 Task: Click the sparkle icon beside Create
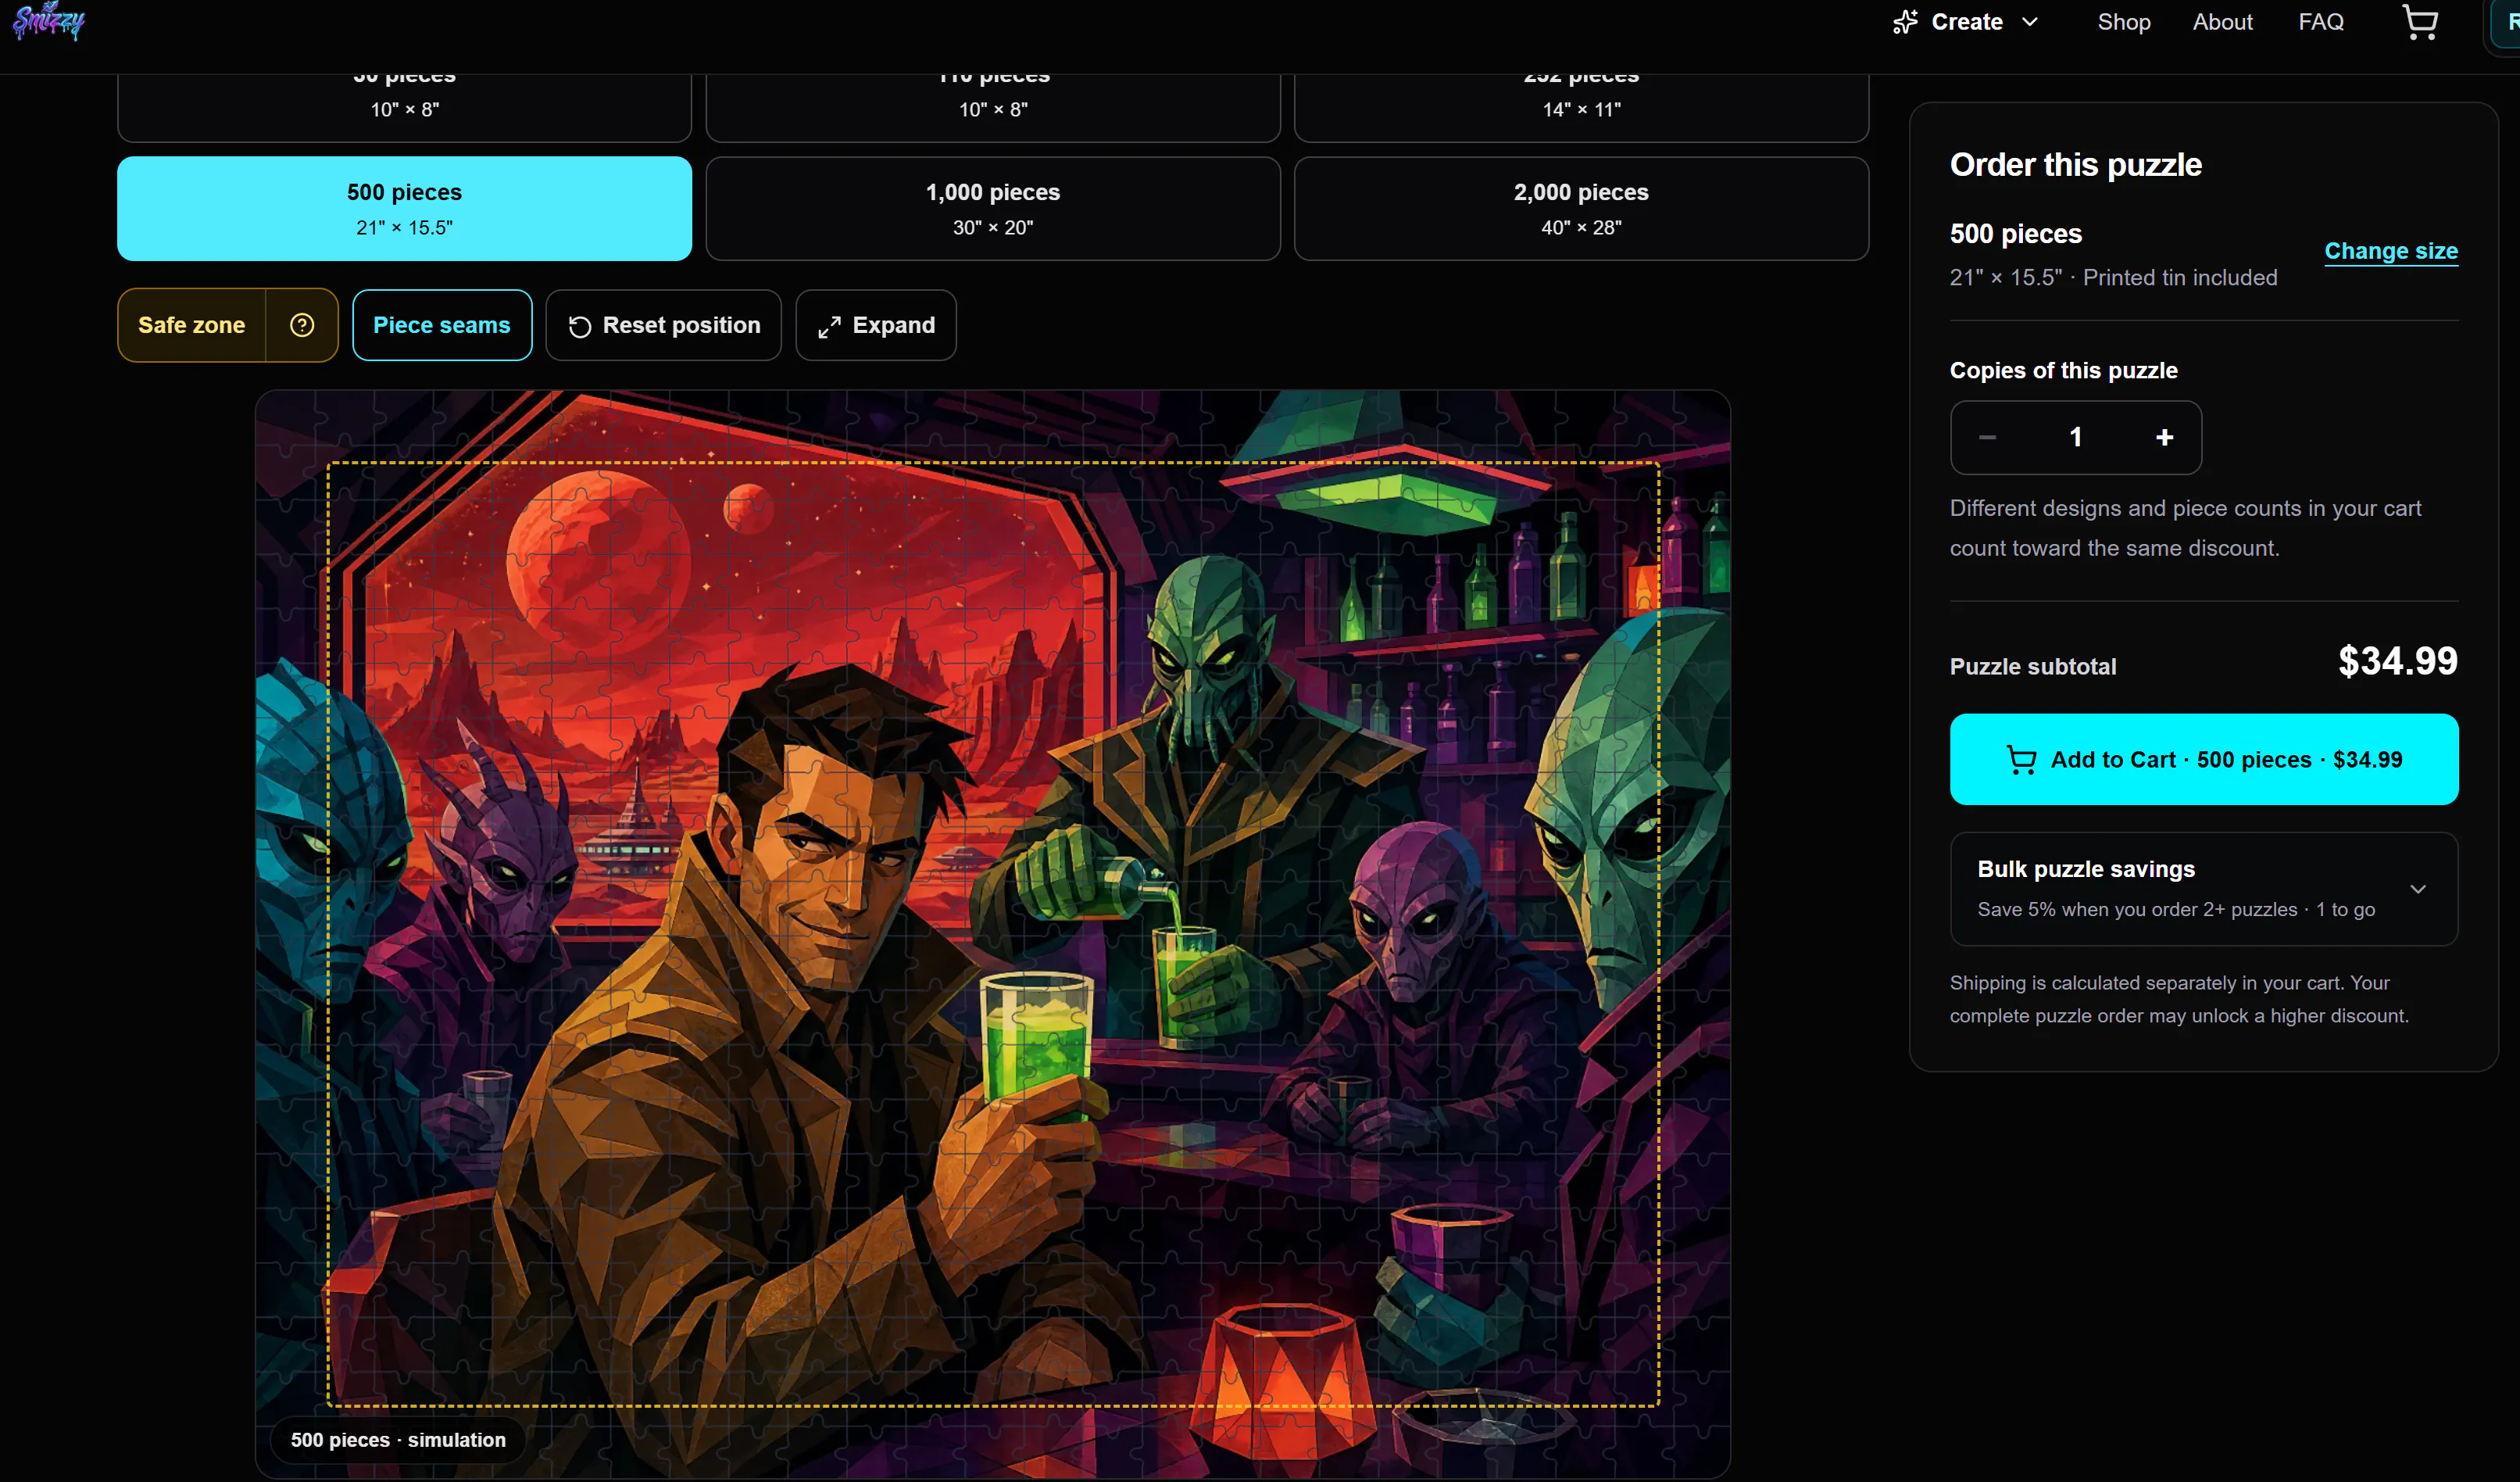pos(1905,22)
